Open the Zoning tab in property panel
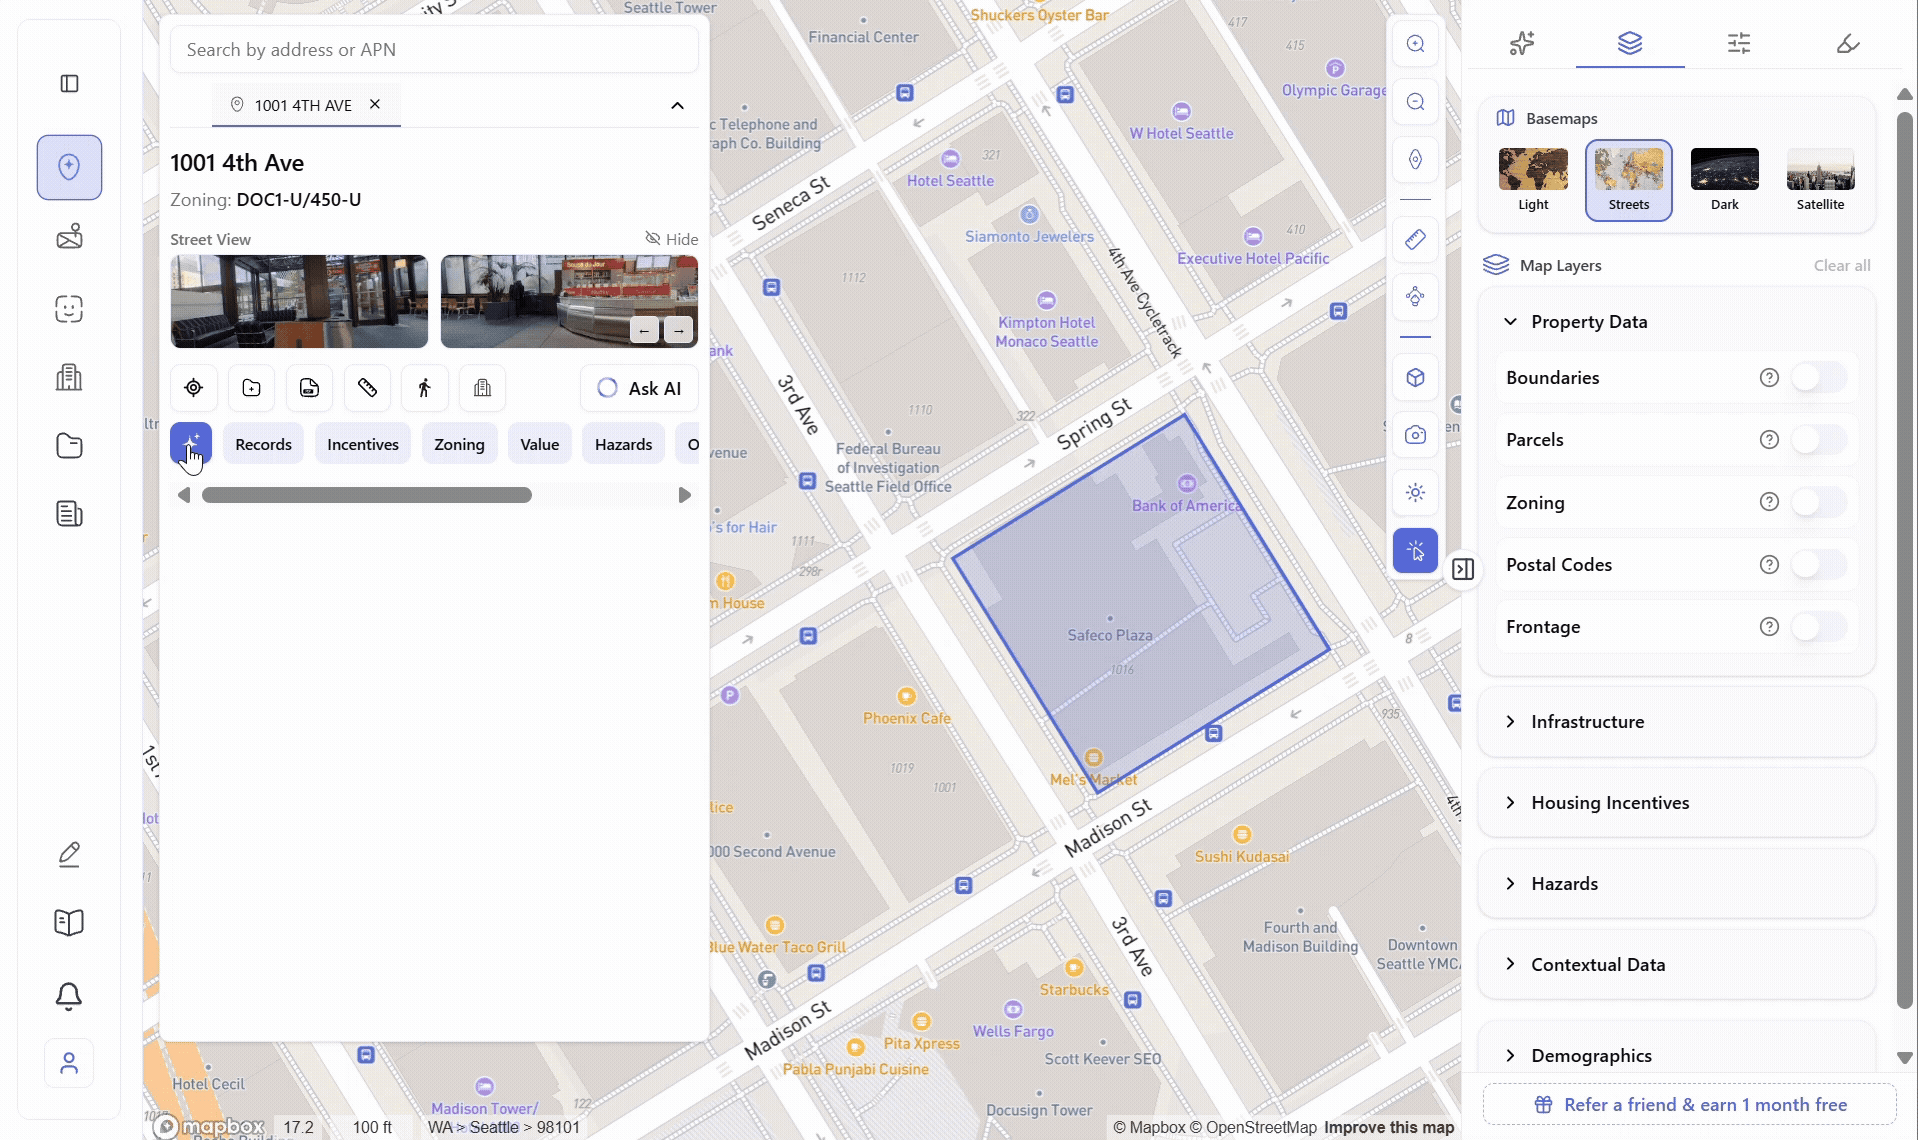This screenshot has width=1918, height=1140. click(459, 444)
